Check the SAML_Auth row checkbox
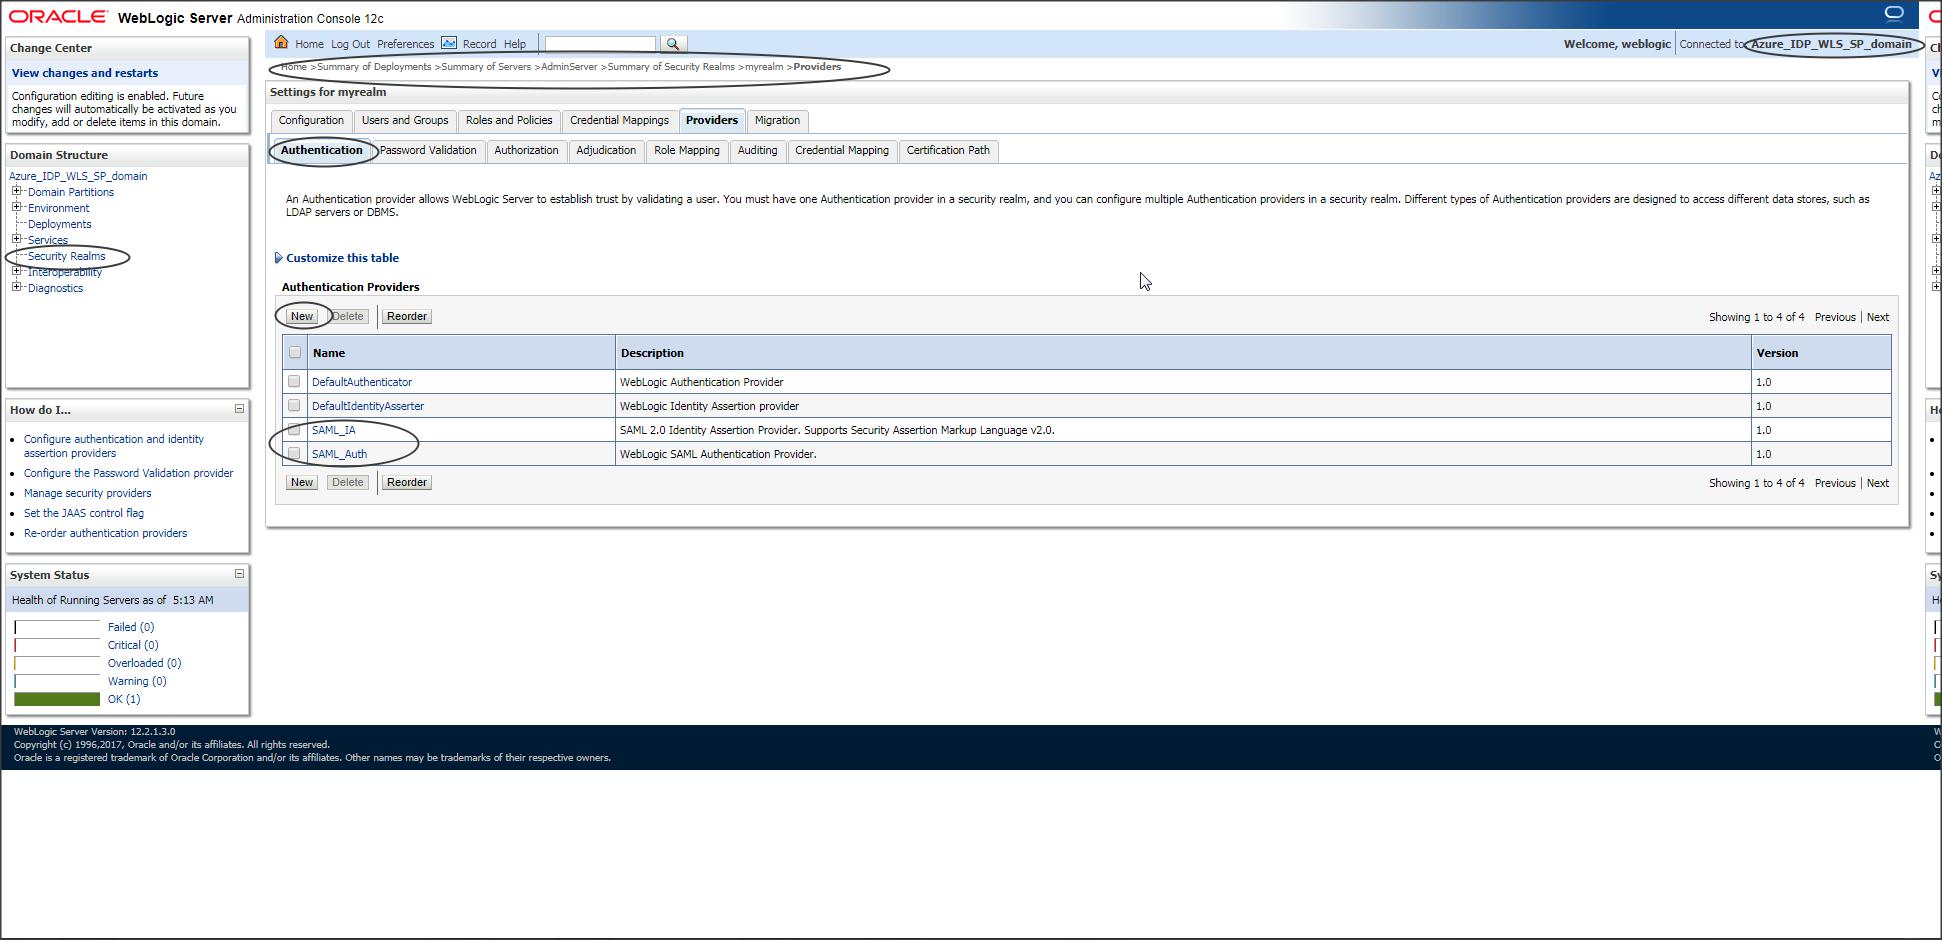 click(294, 453)
